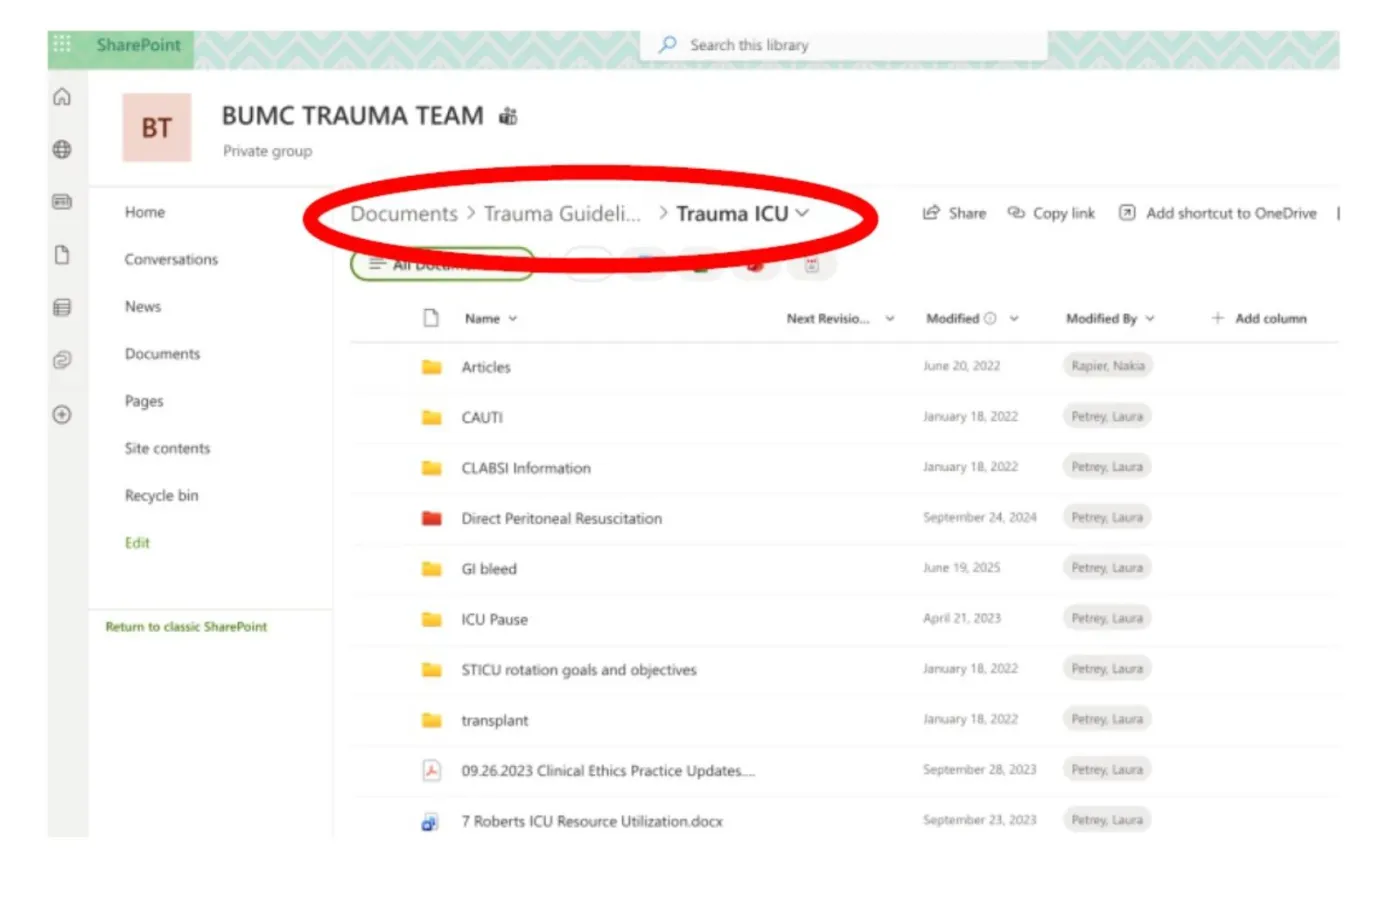Click the BUMC TRAUMA TEAM site title
The image size is (1400, 907).
click(352, 116)
